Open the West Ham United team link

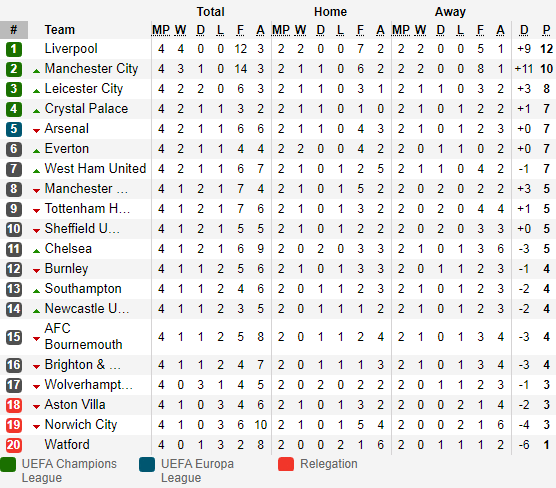[95, 168]
